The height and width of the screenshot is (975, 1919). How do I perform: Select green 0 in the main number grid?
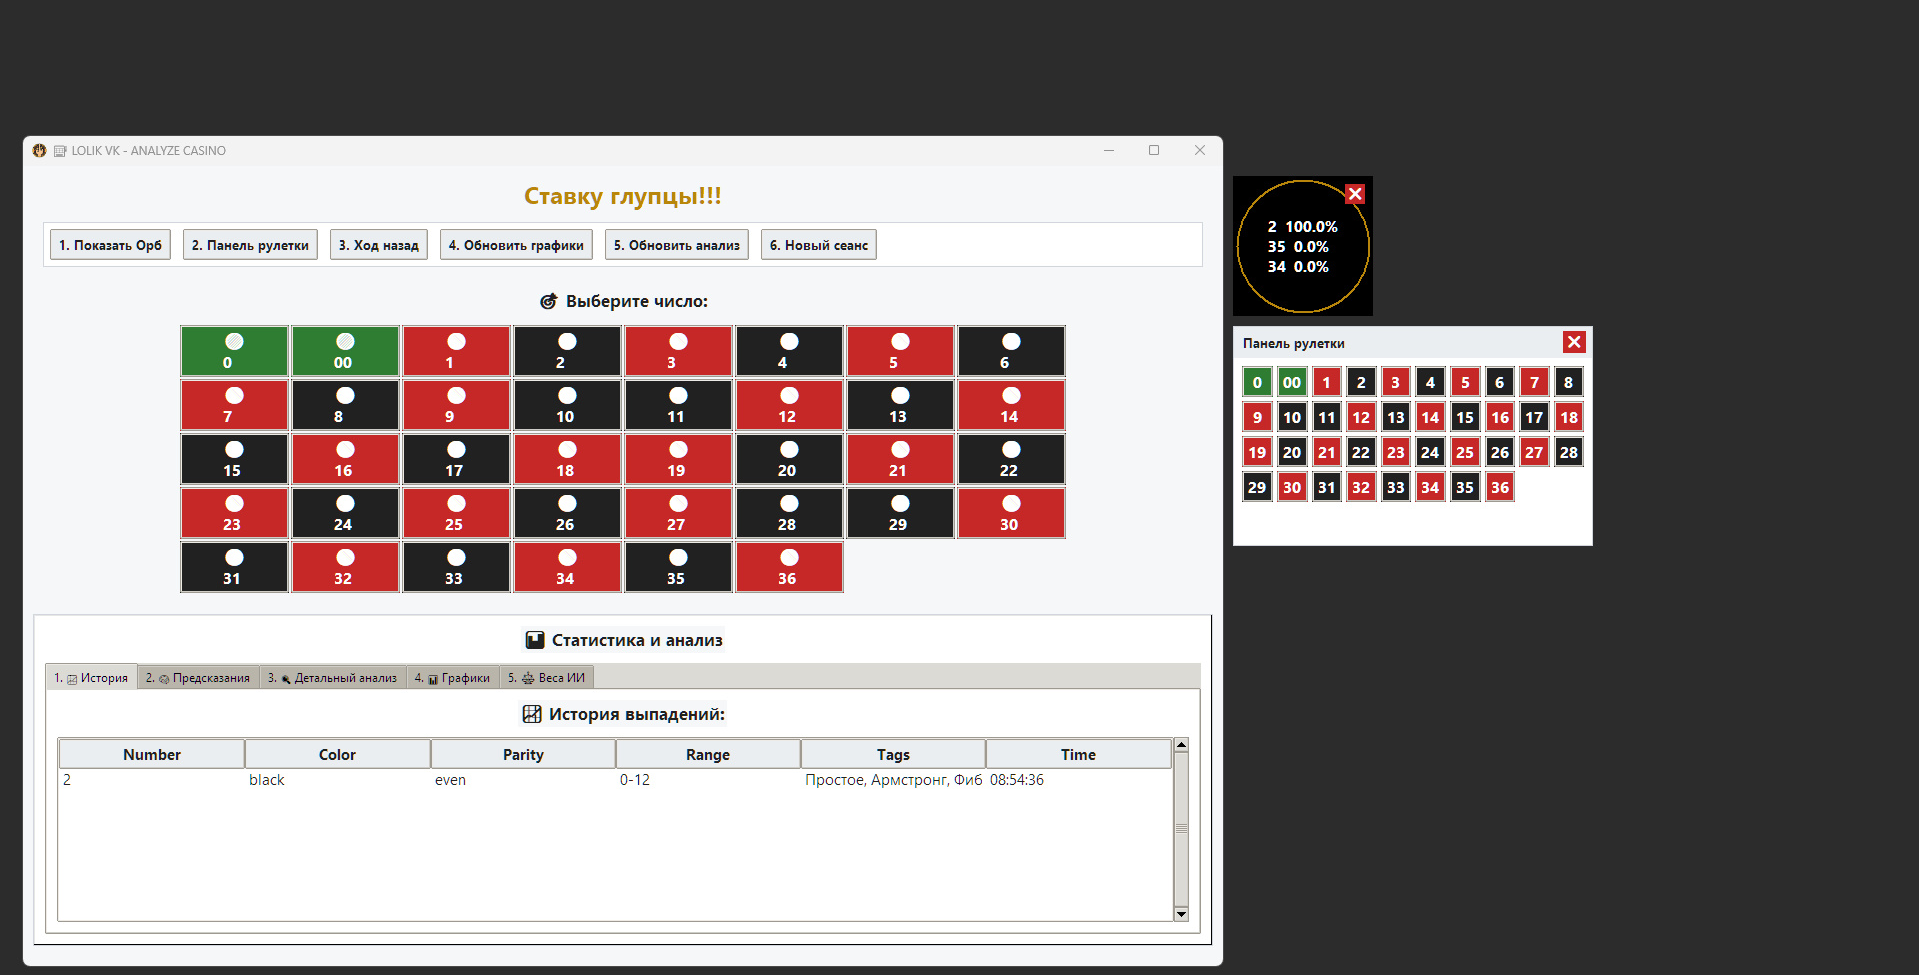coord(234,351)
